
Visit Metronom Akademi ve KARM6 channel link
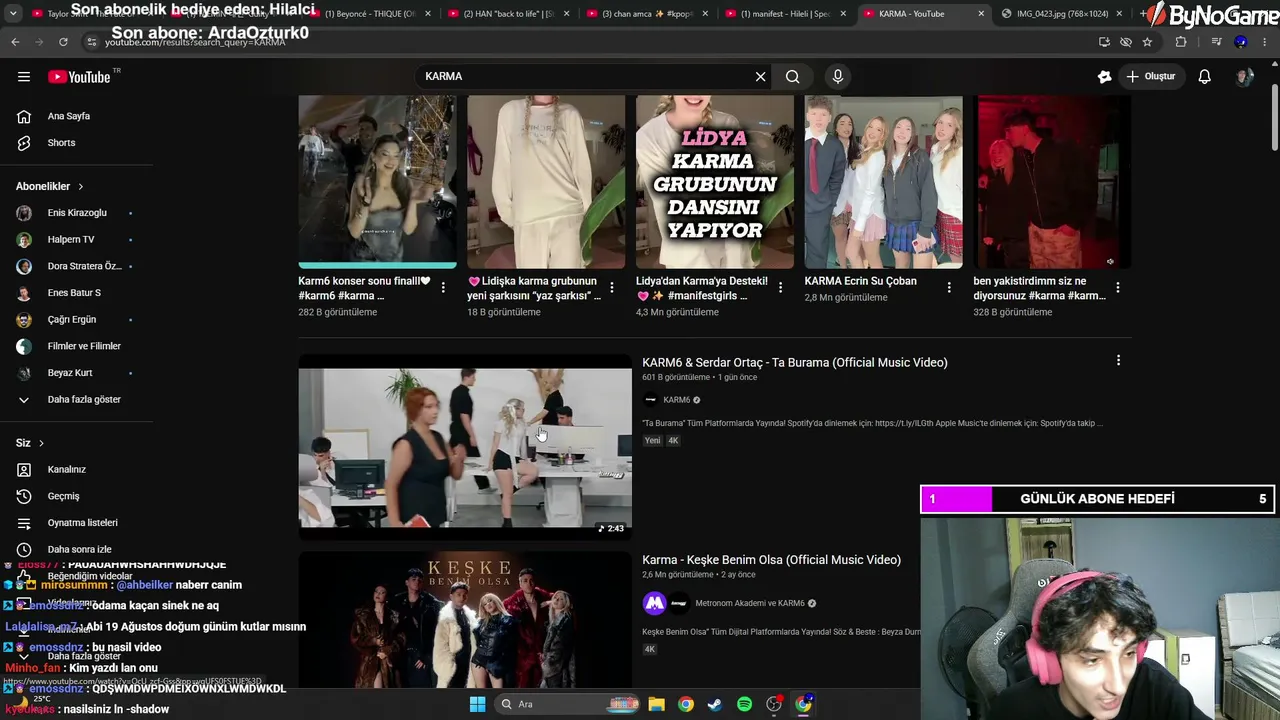click(x=750, y=603)
